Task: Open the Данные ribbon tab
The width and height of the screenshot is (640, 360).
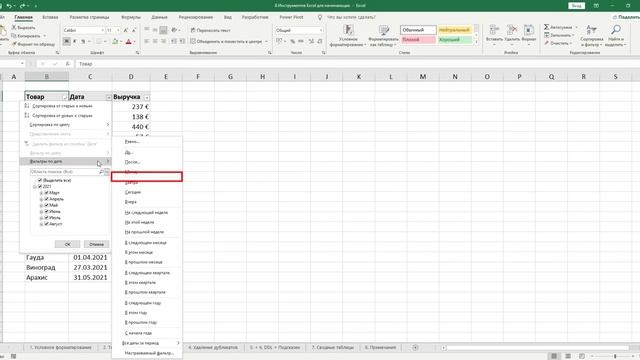Action: pyautogui.click(x=159, y=17)
